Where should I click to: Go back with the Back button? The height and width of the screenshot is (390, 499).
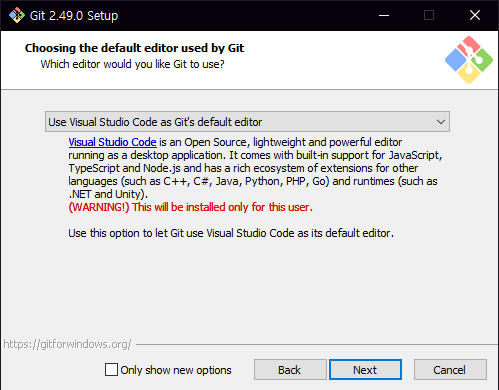point(290,370)
